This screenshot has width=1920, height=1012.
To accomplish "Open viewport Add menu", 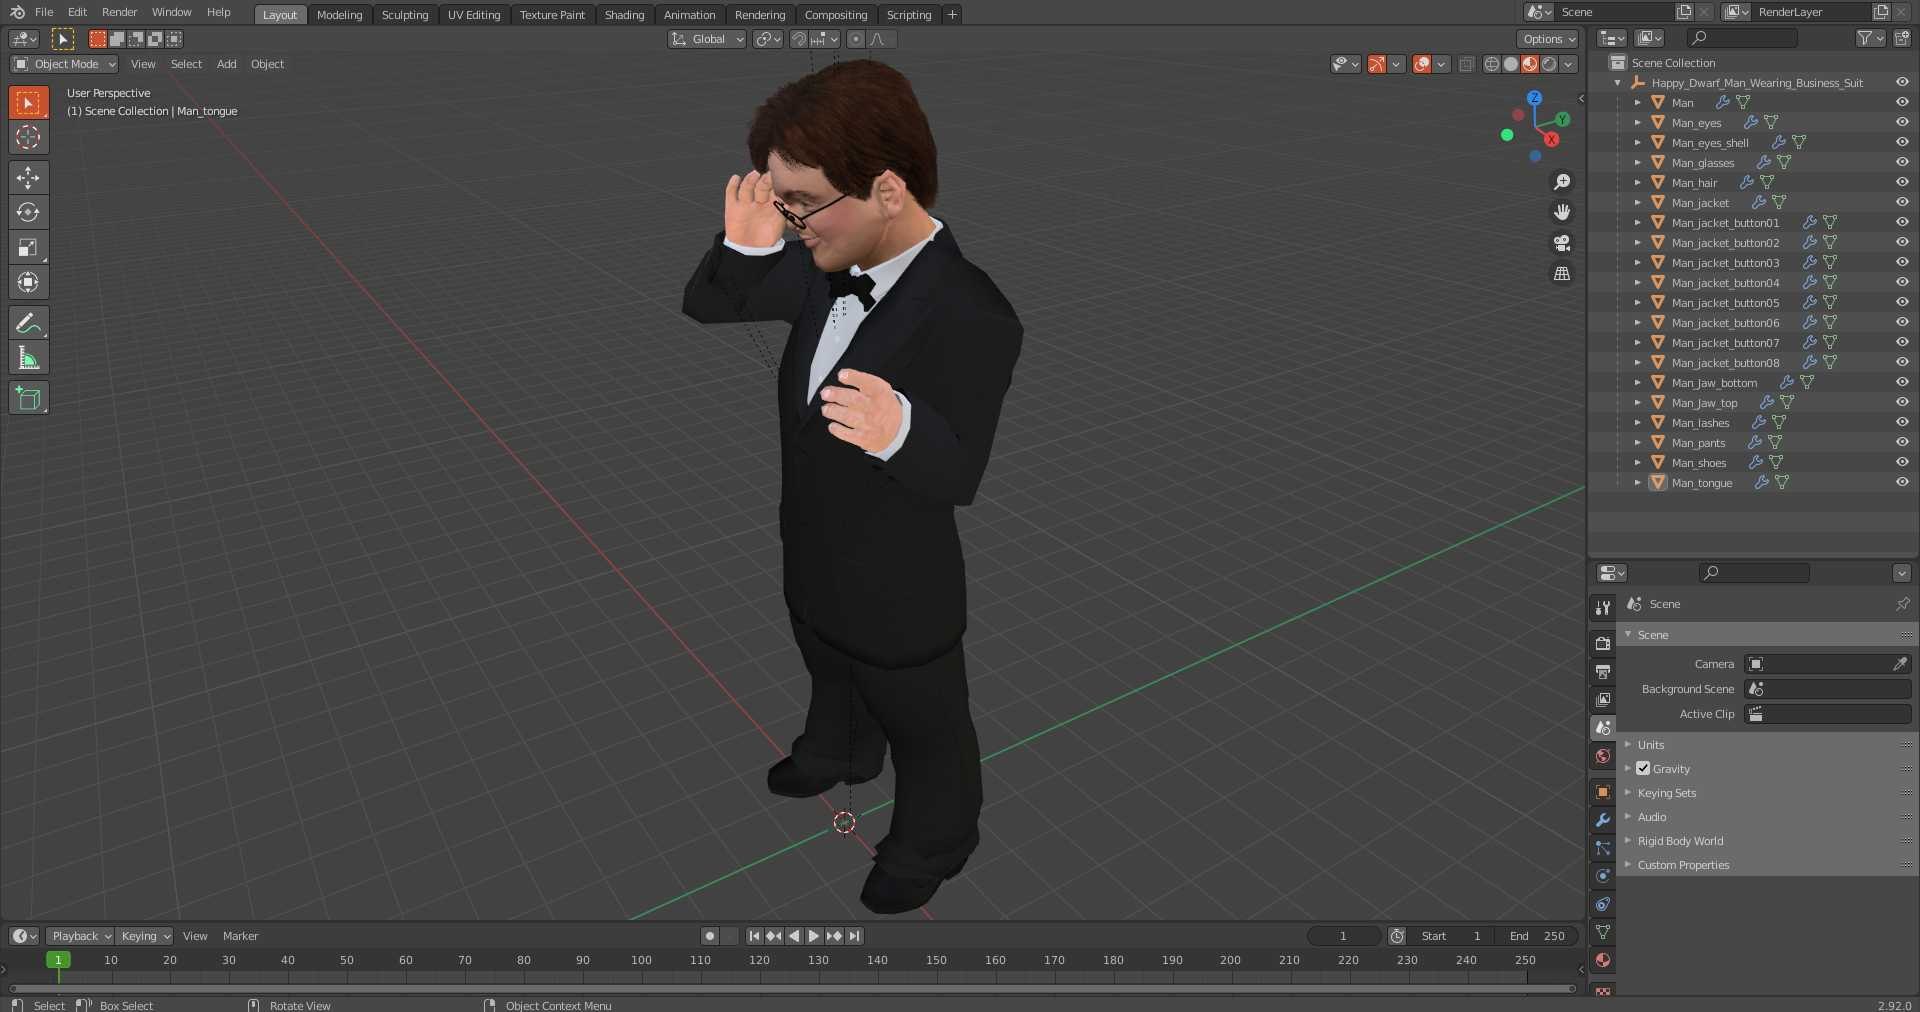I will tap(227, 64).
